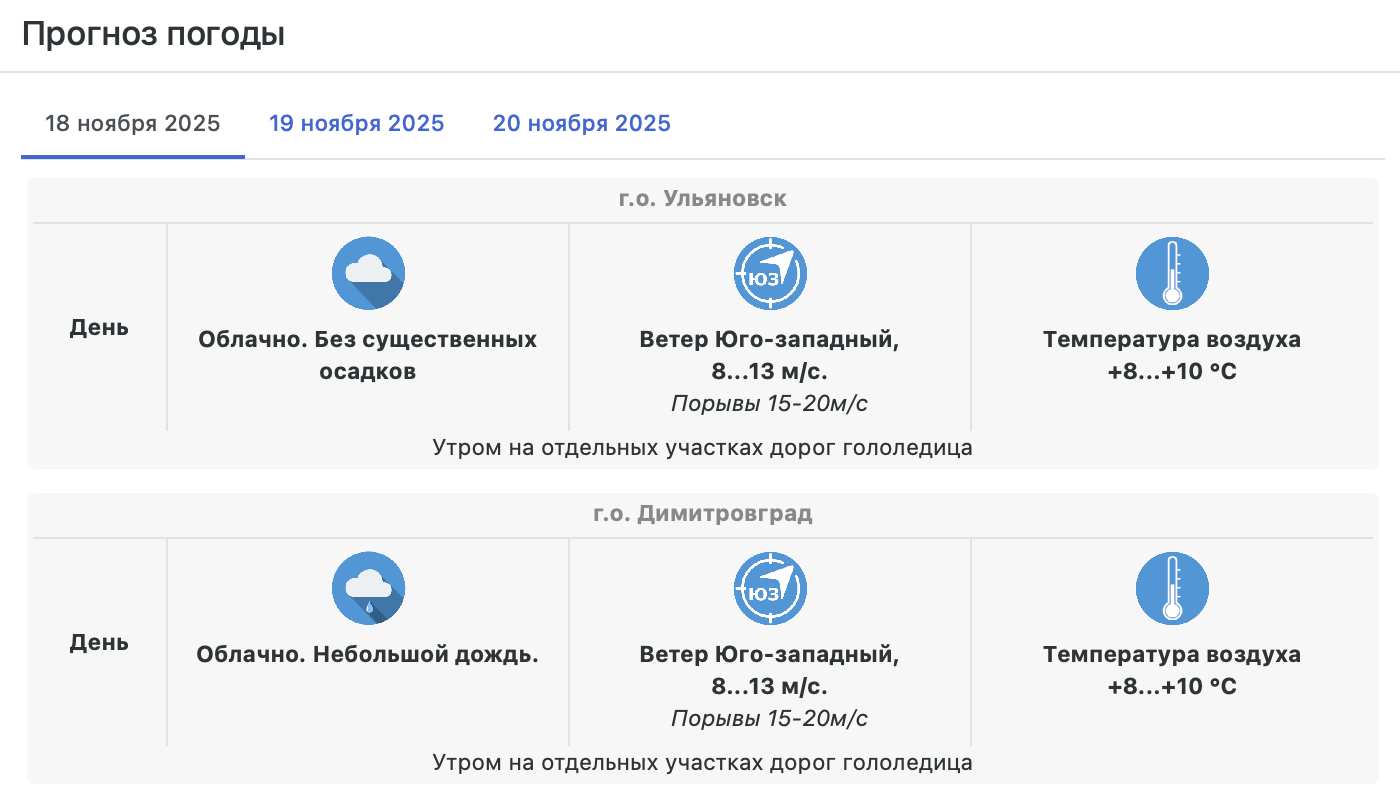The image size is (1400, 804).
Task: Click the Облачно. Небольшой дождь text
Action: point(368,655)
